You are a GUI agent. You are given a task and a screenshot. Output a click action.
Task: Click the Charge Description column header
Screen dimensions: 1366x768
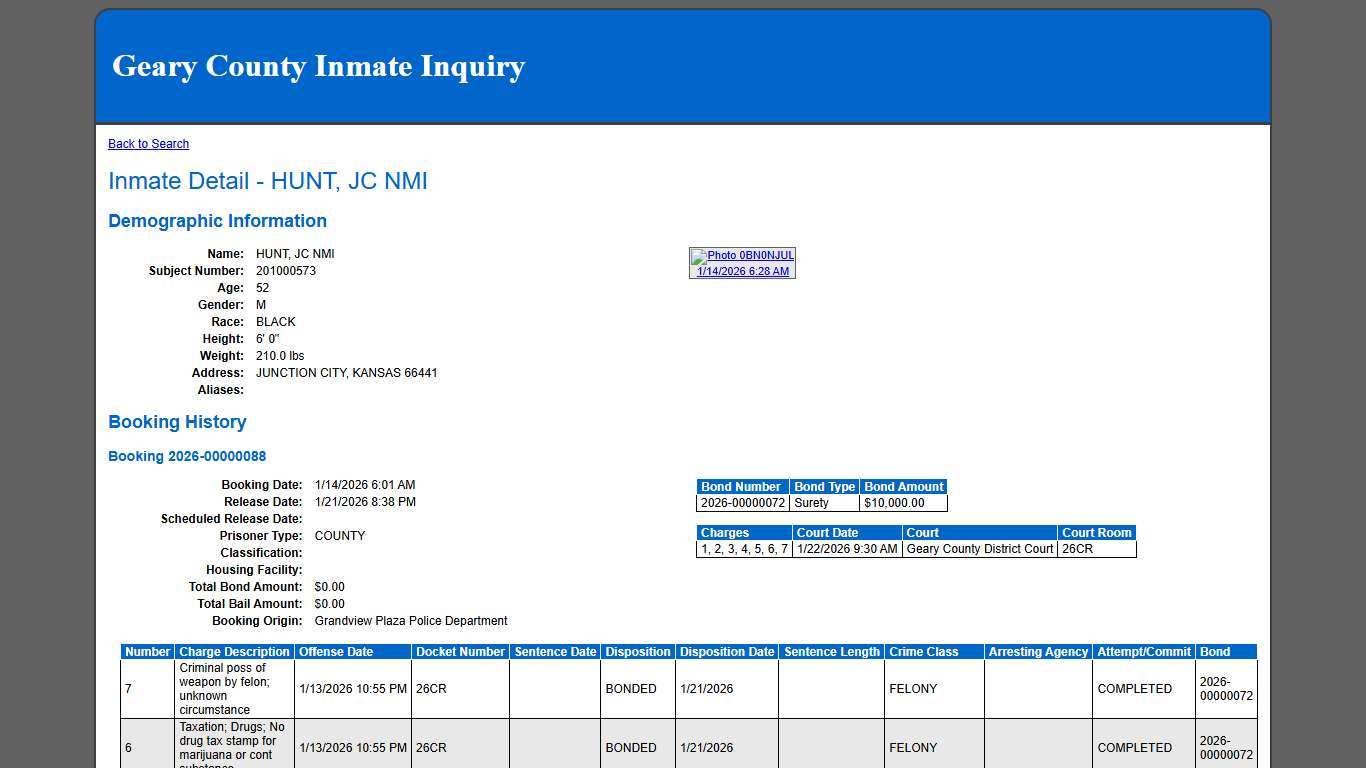coord(232,651)
